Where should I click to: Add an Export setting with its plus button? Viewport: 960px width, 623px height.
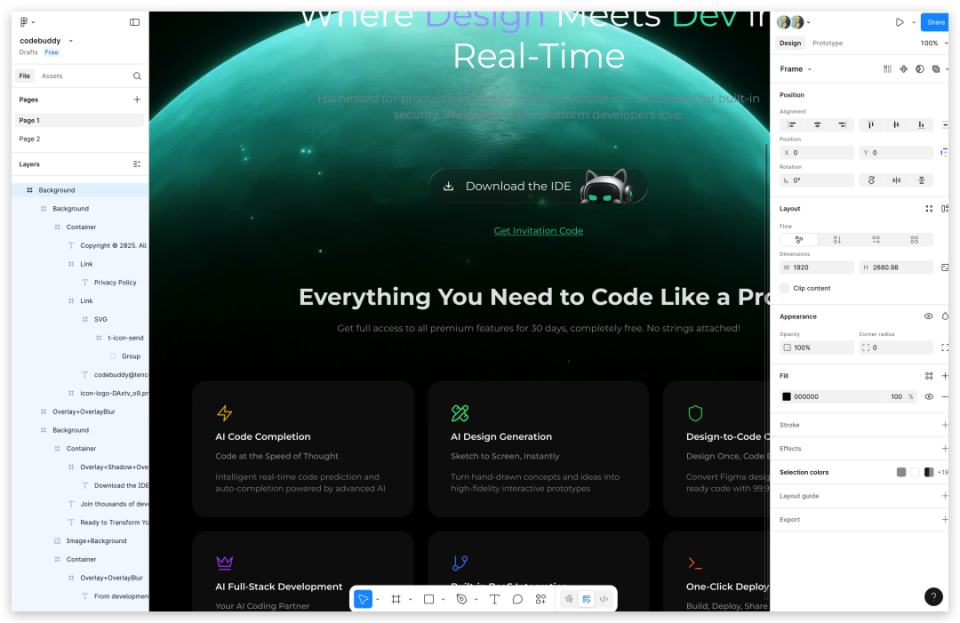945,520
